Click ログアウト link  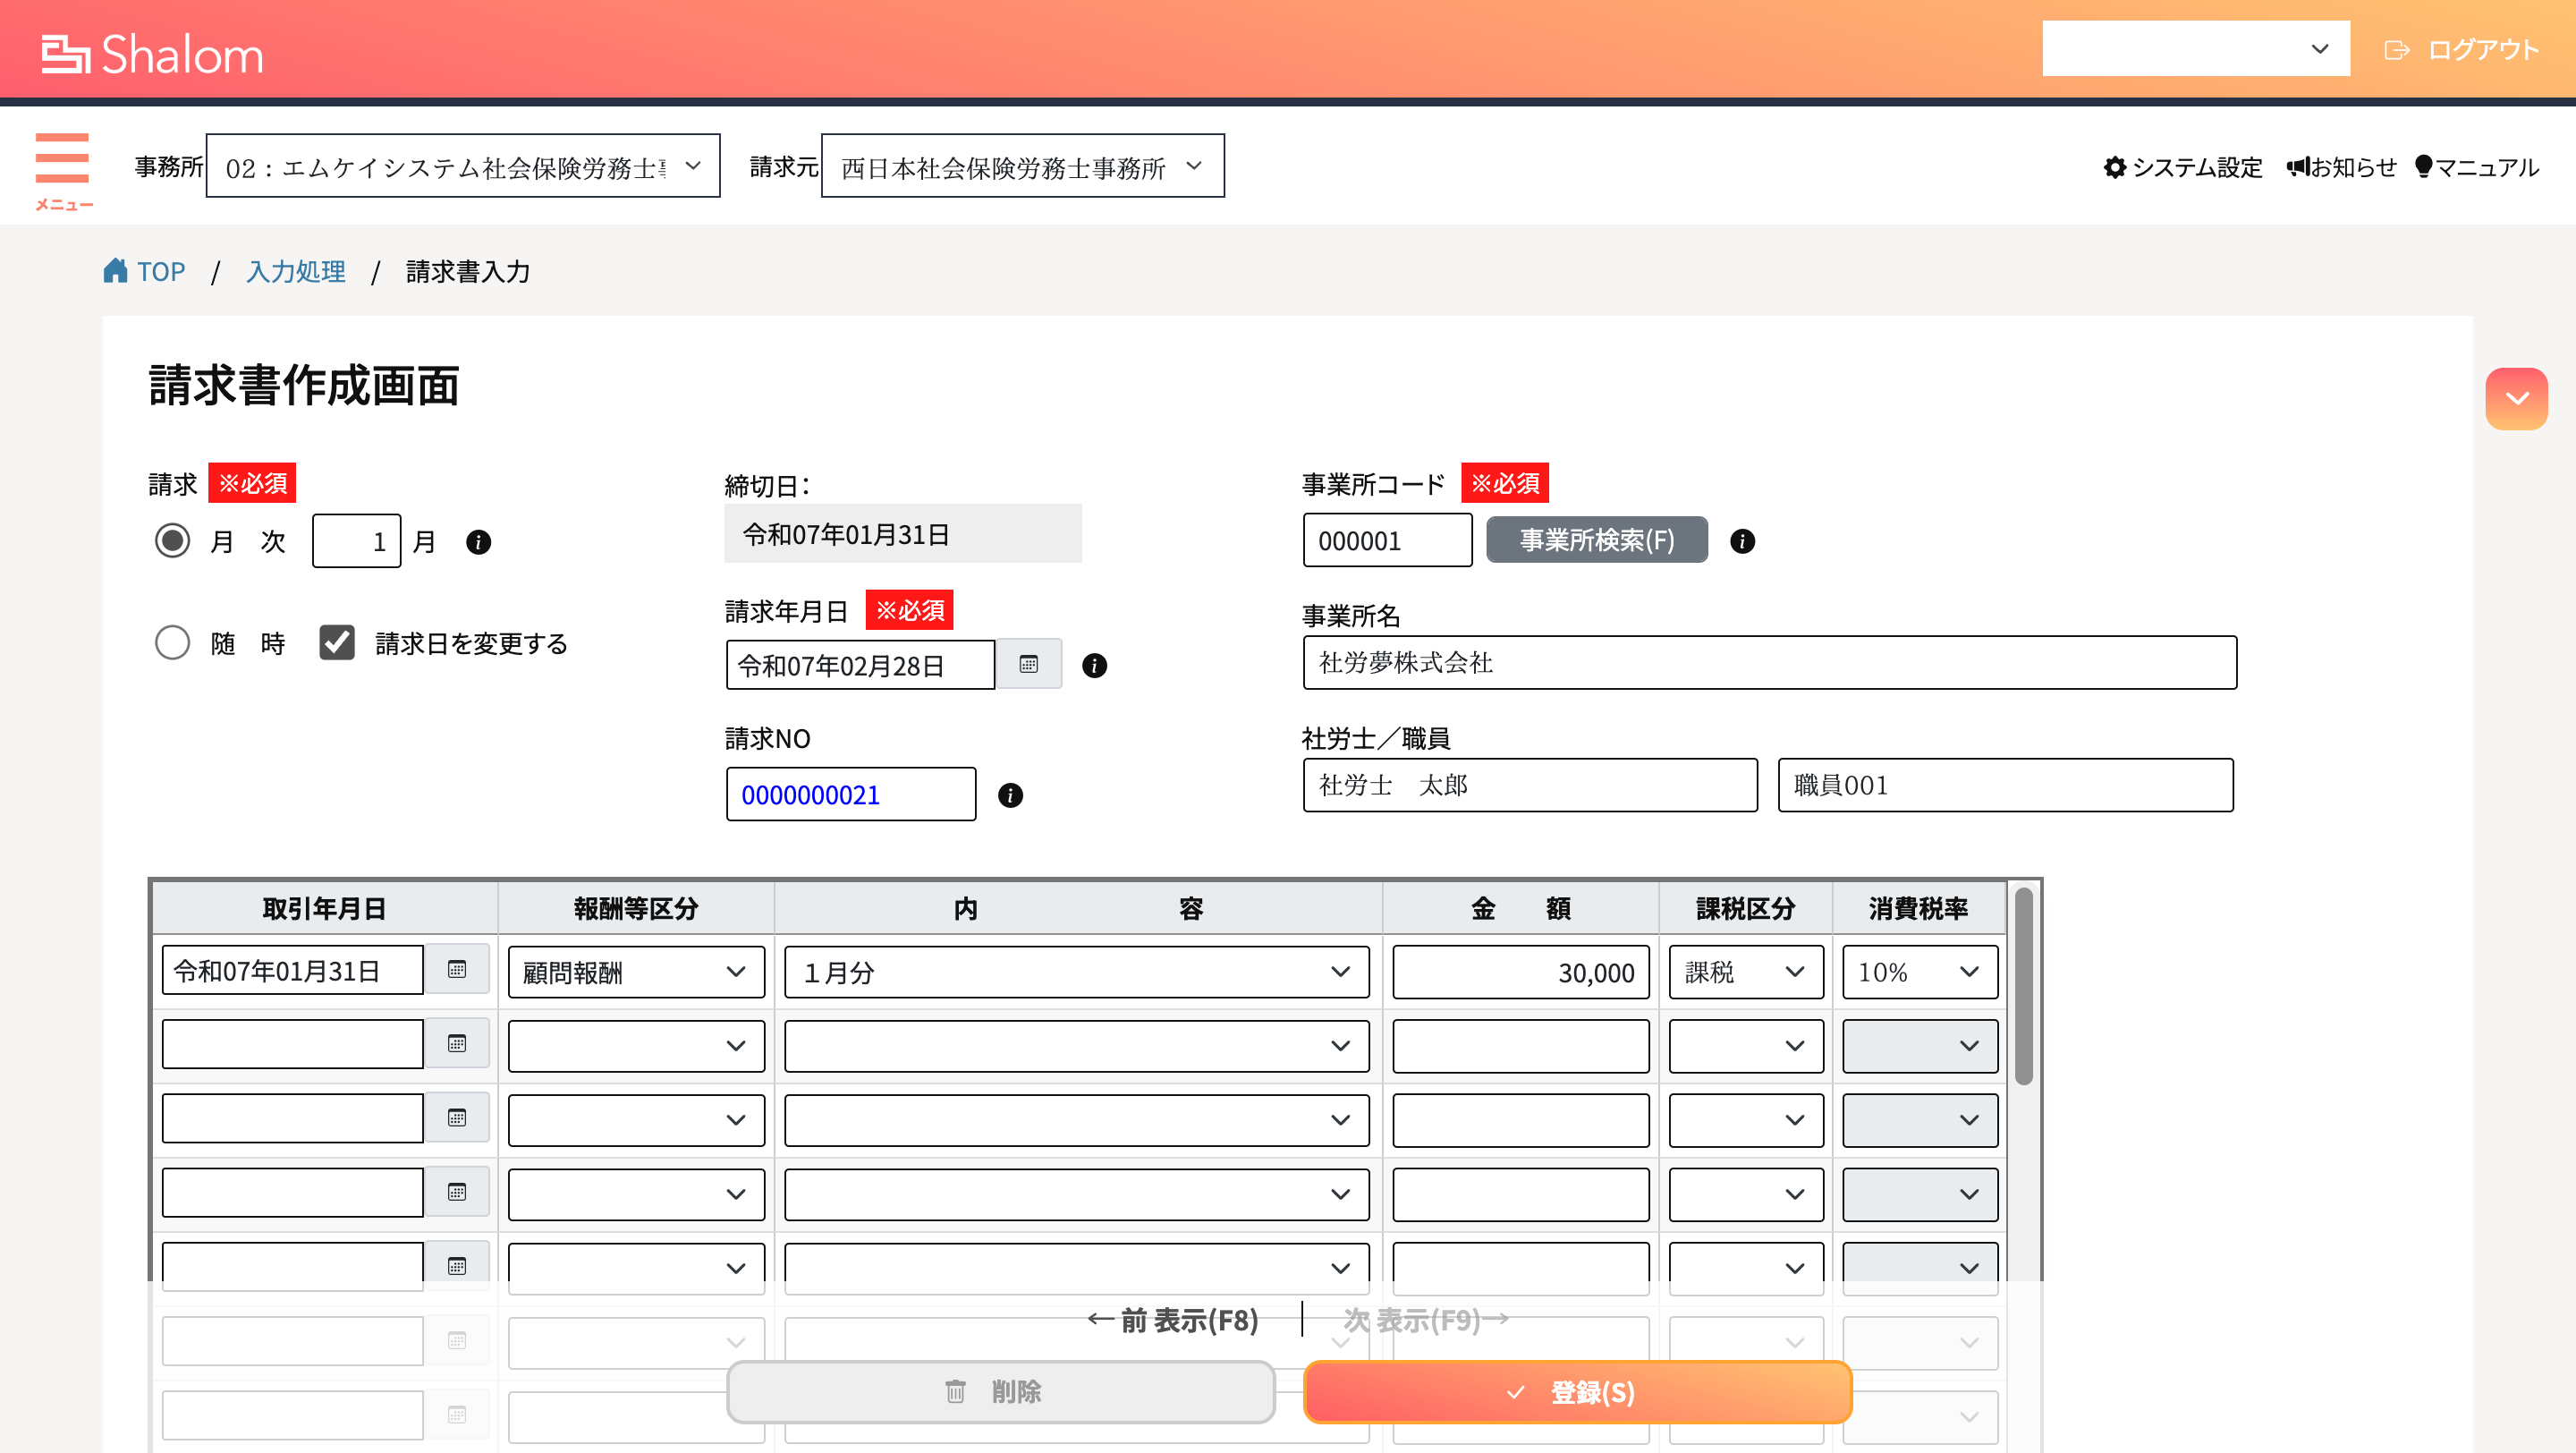click(x=2484, y=50)
